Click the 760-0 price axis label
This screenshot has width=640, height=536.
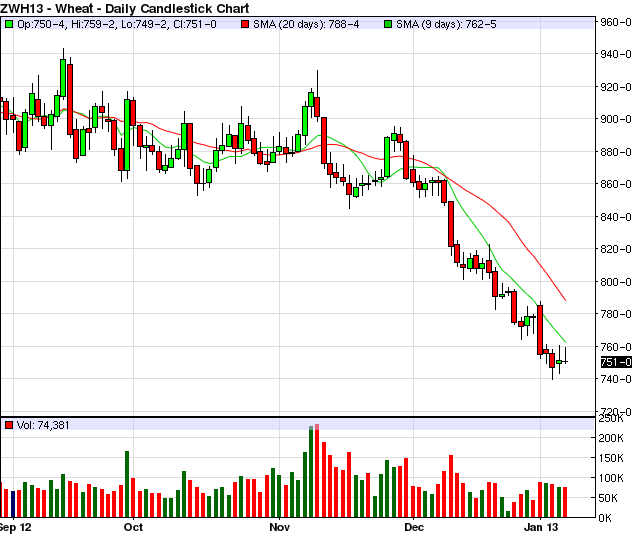point(616,347)
